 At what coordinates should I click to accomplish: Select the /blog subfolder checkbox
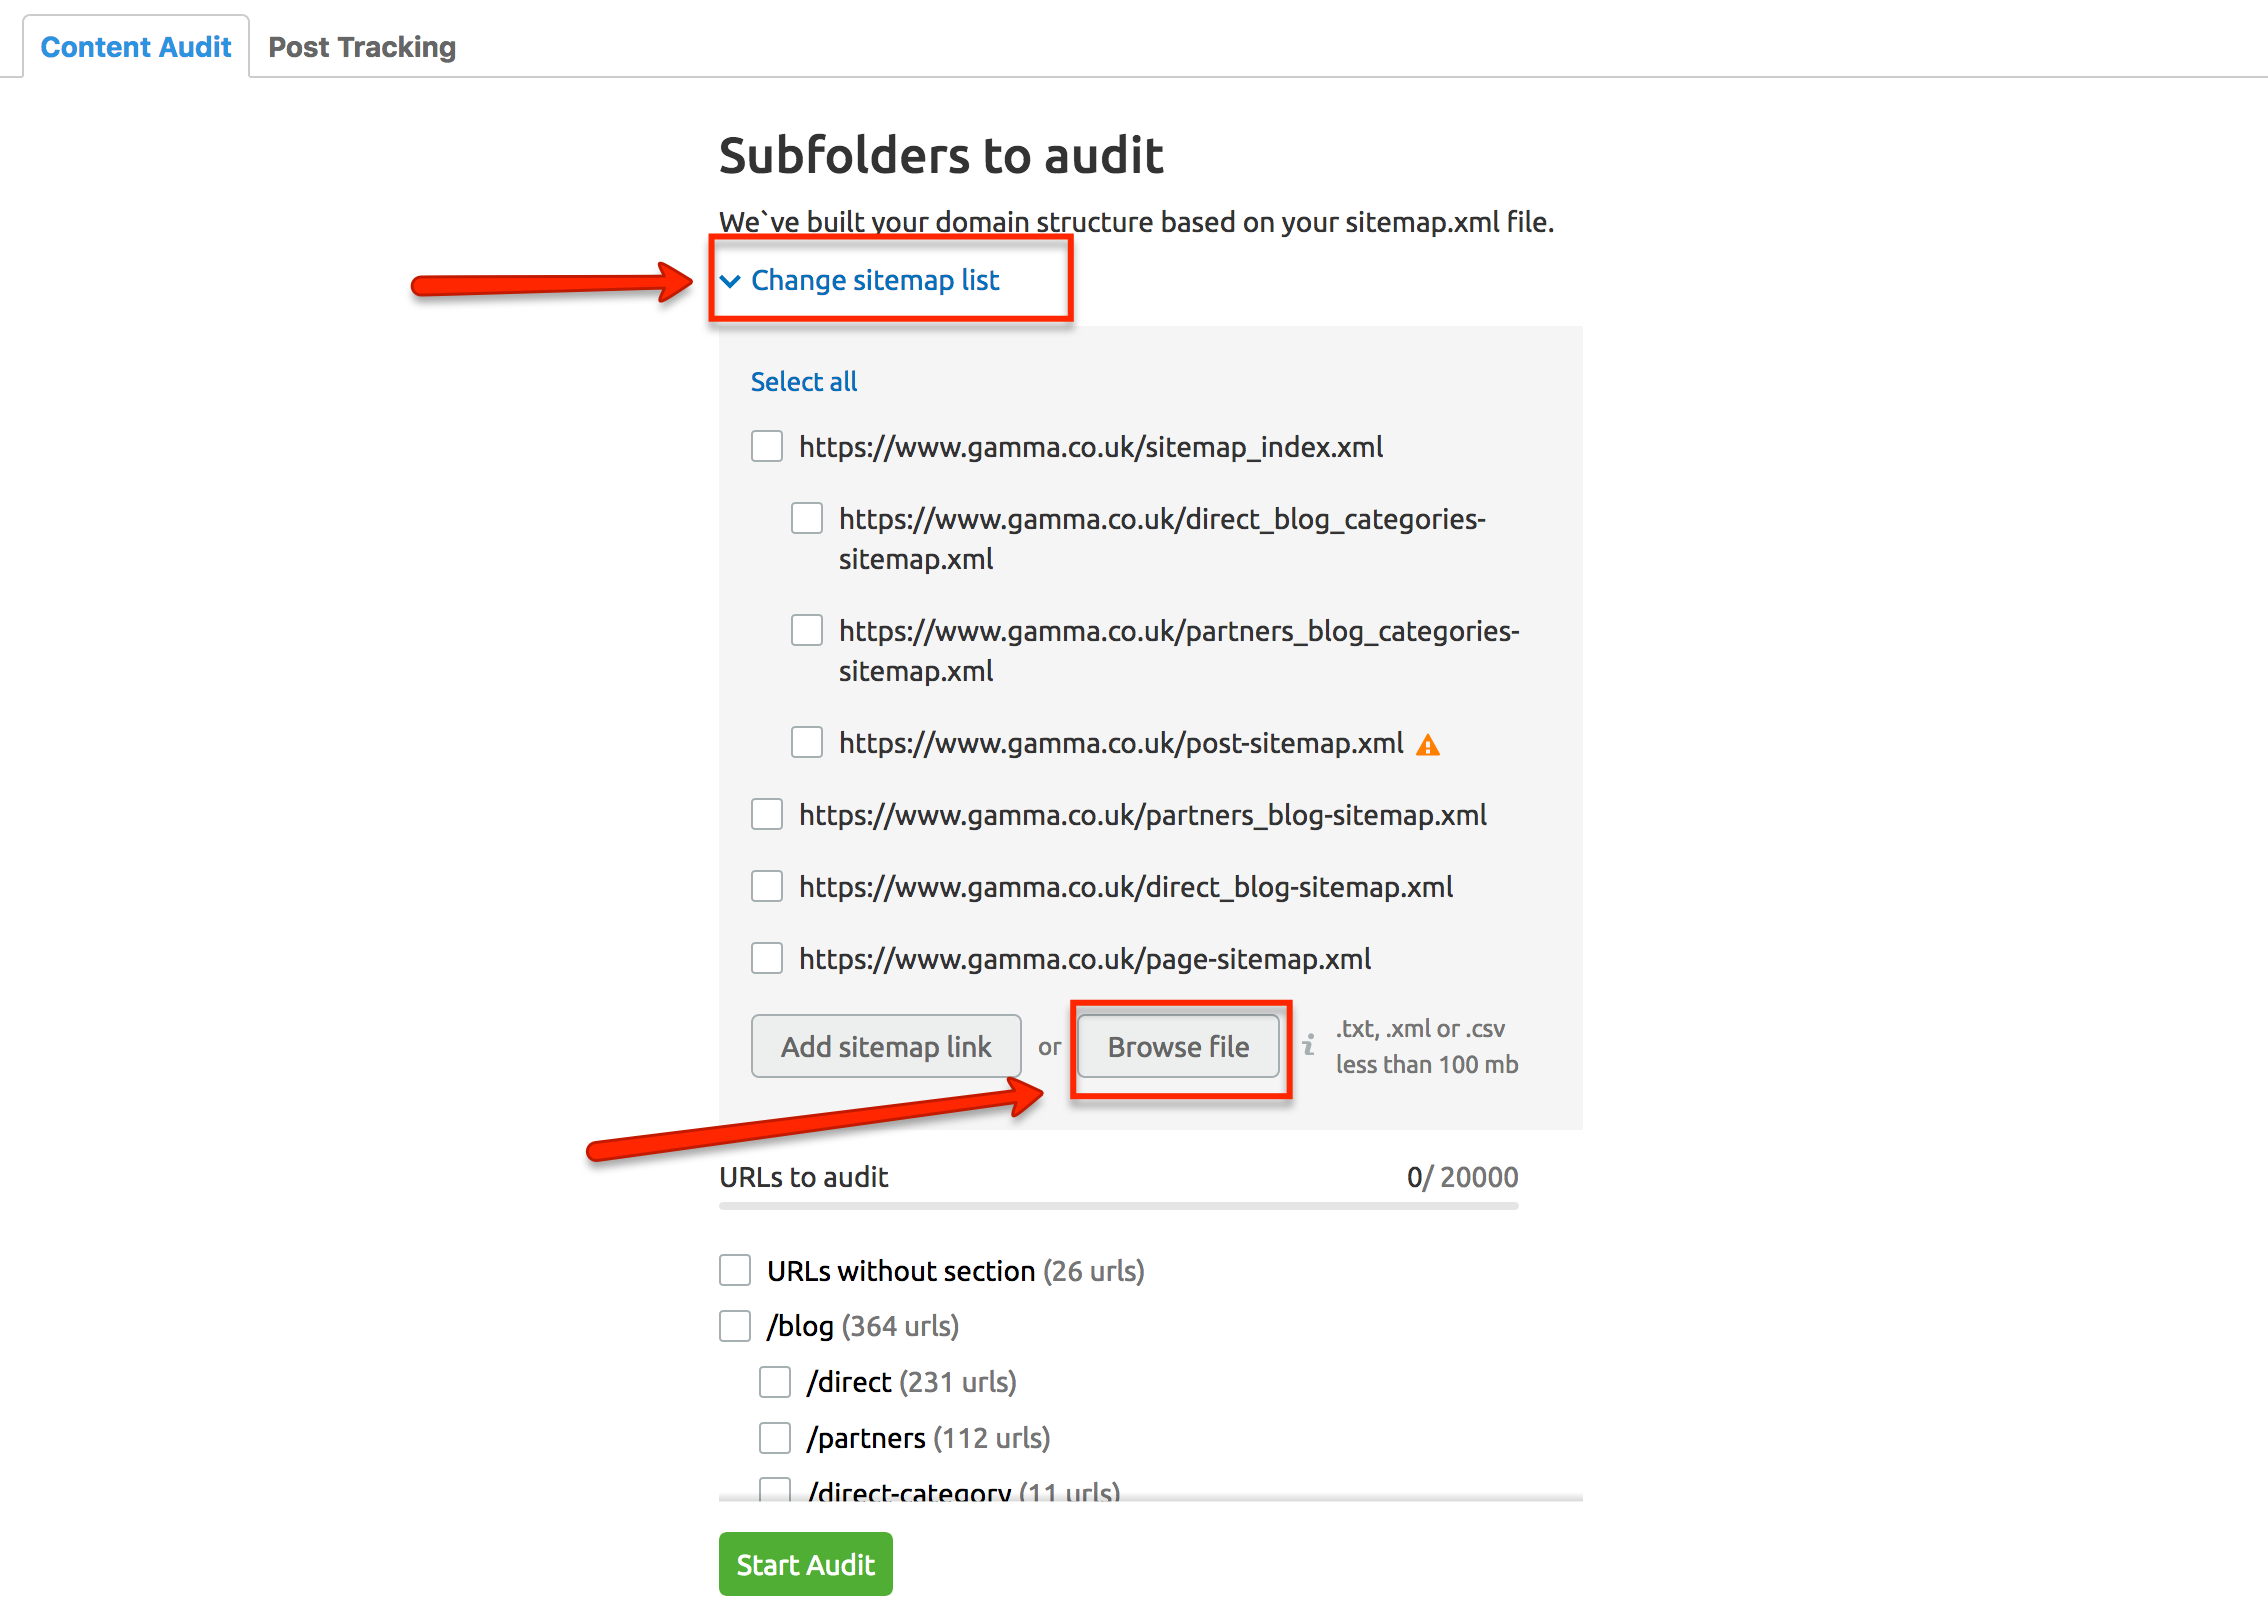(x=735, y=1326)
